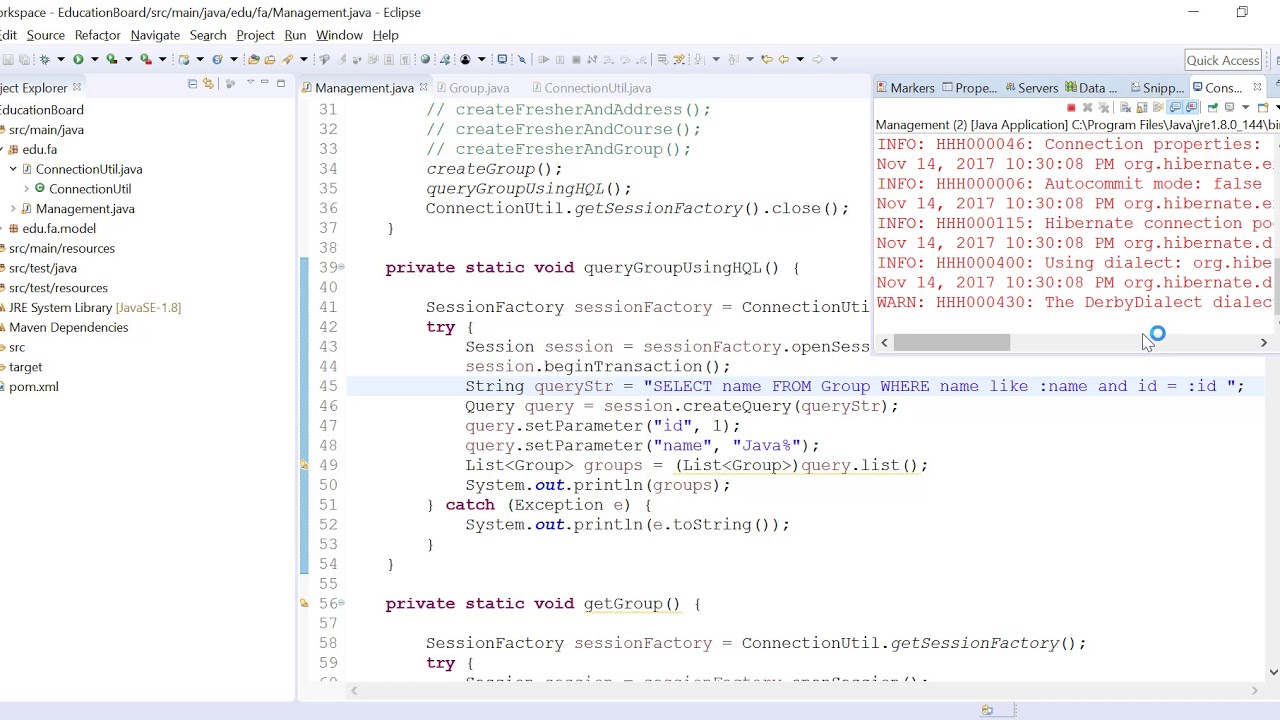Toggle show console when standard error changes
The height and width of the screenshot is (720, 1280).
pyautogui.click(x=1191, y=107)
